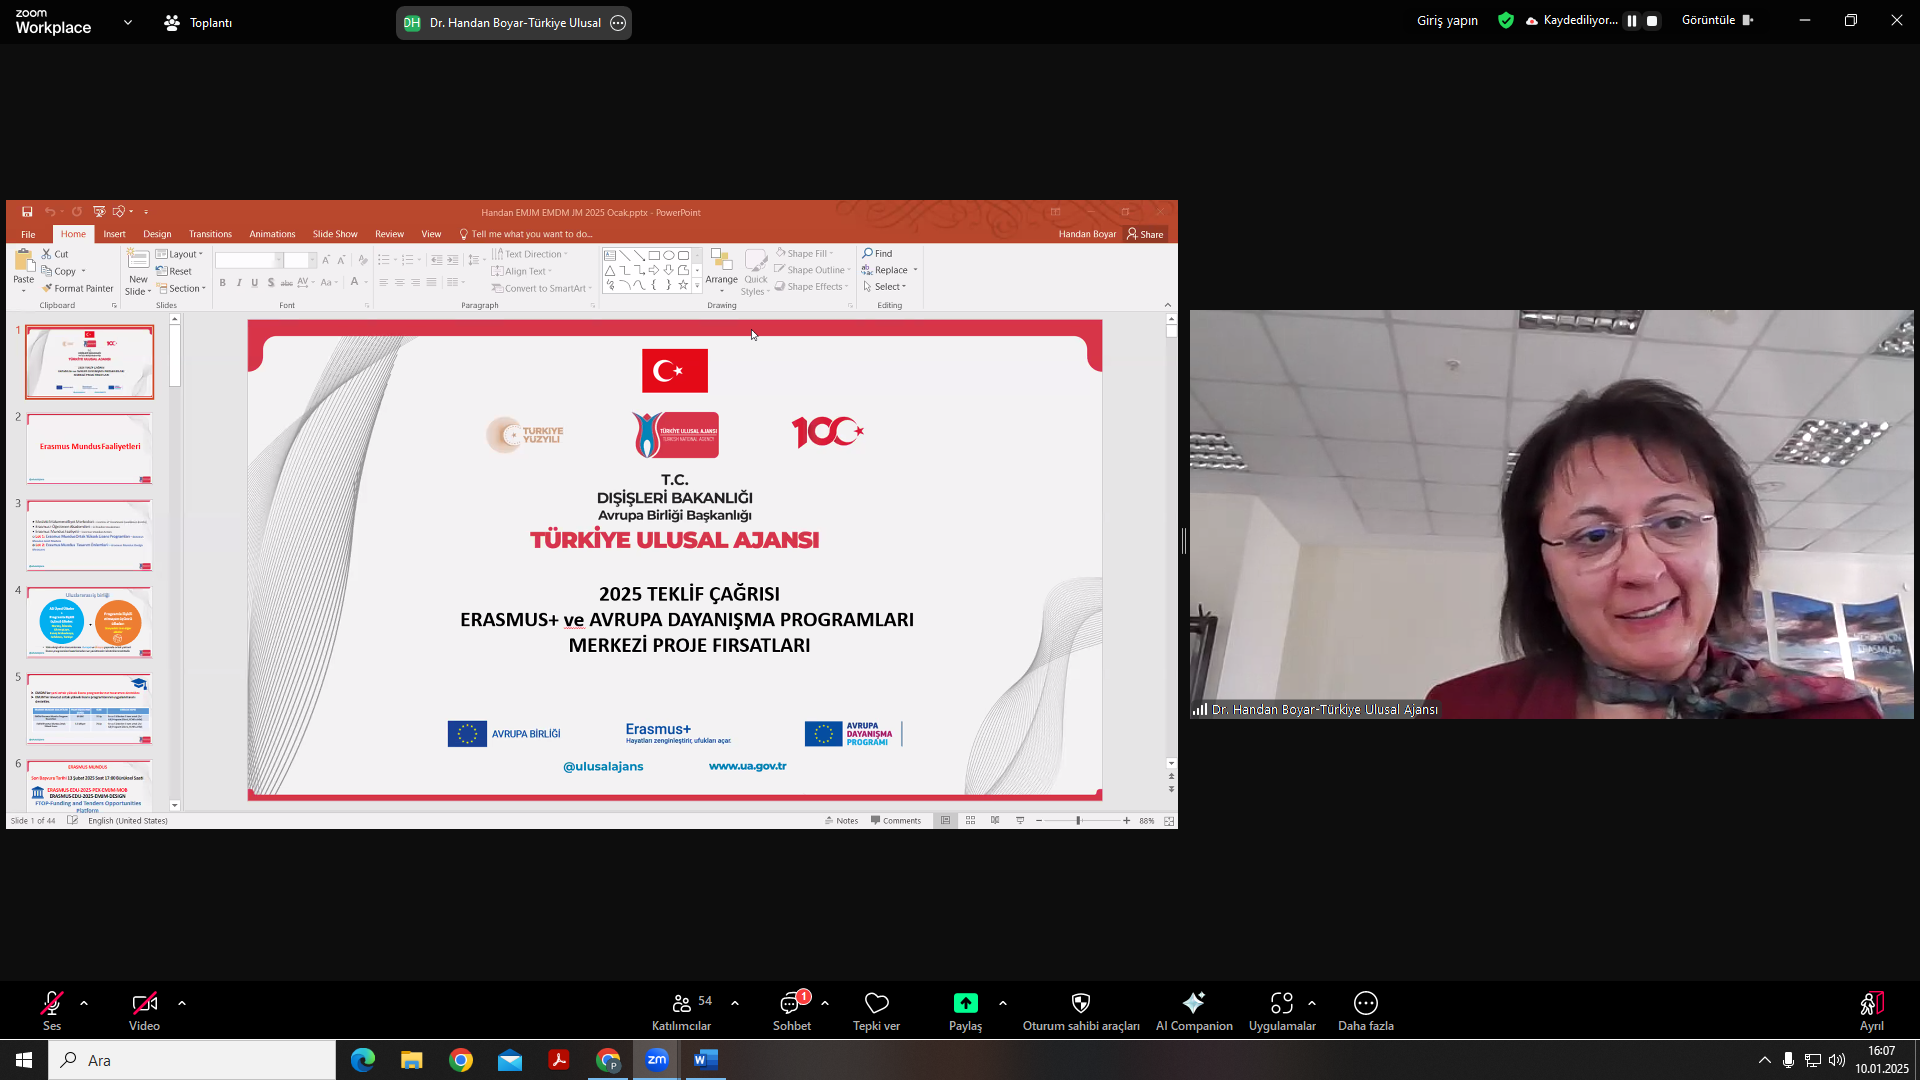Switch to the Toplantı tab
1920x1080 pixels.
tap(198, 22)
